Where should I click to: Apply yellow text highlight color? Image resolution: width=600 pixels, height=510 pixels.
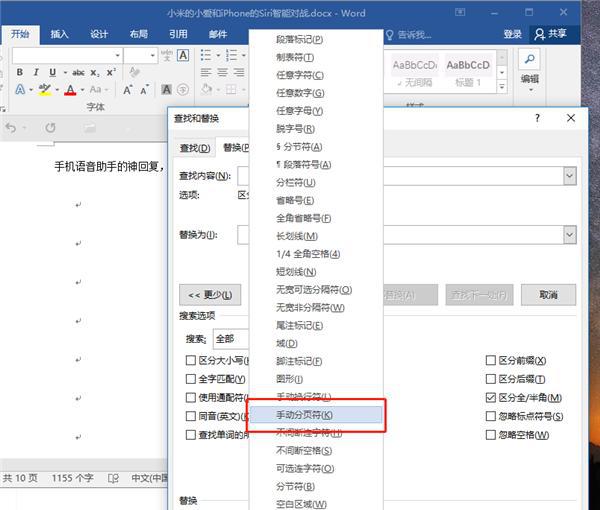point(45,90)
